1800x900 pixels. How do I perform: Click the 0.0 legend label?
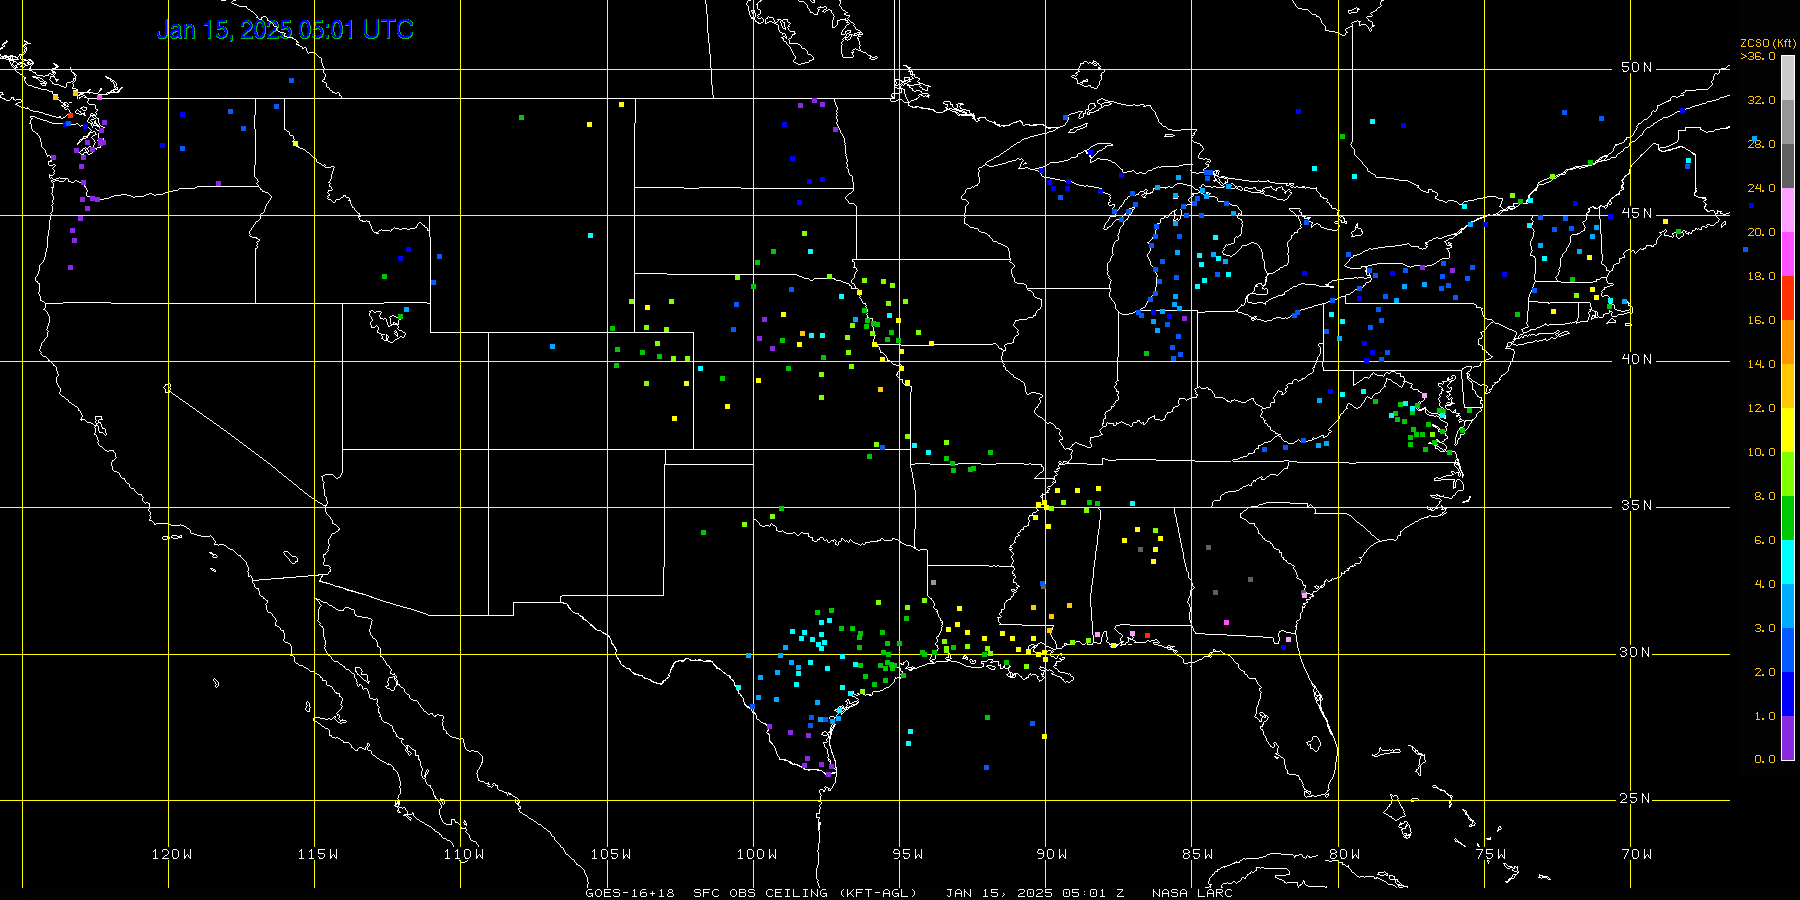[1765, 759]
